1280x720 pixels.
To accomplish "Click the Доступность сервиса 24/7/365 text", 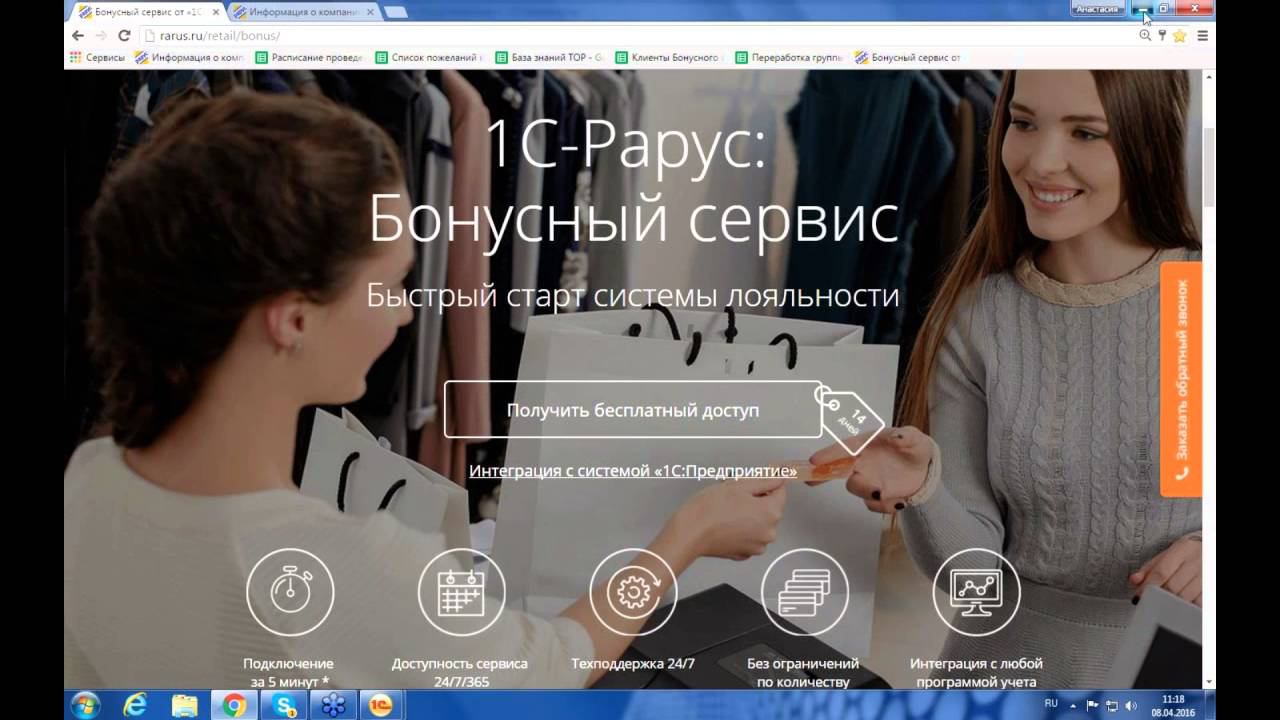I will pyautogui.click(x=460, y=672).
